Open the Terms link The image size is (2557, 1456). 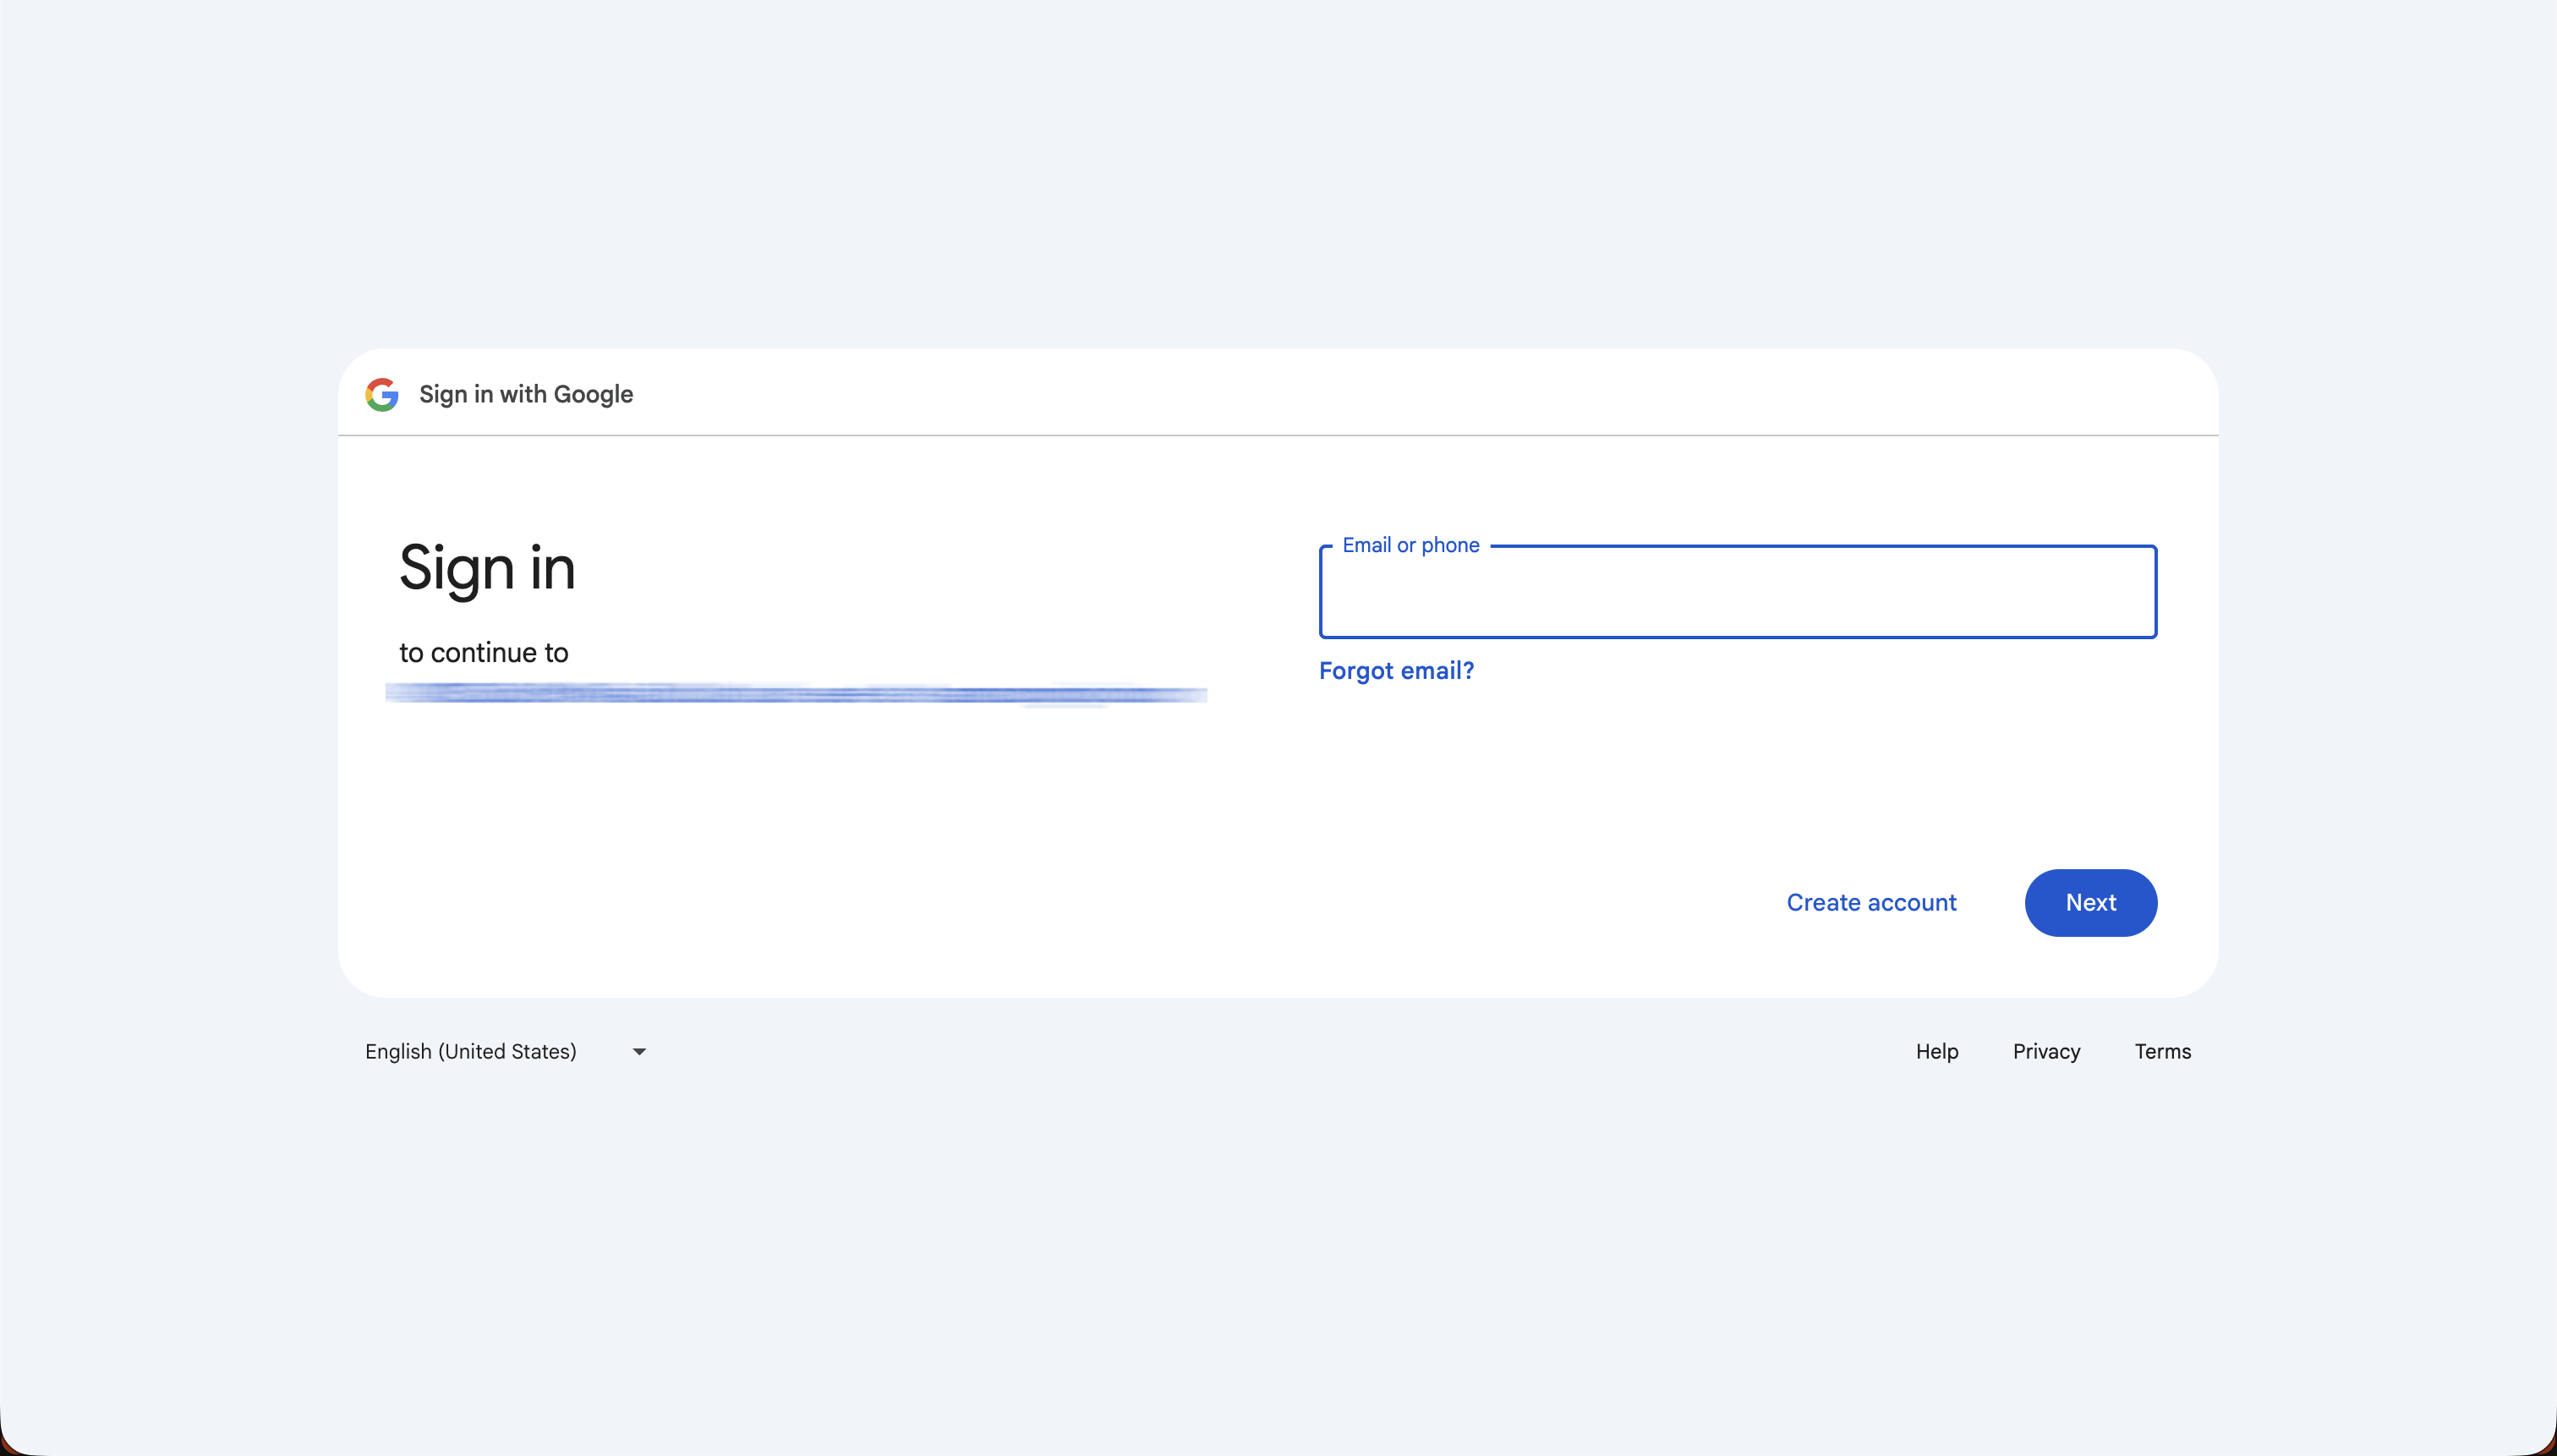(2162, 1051)
